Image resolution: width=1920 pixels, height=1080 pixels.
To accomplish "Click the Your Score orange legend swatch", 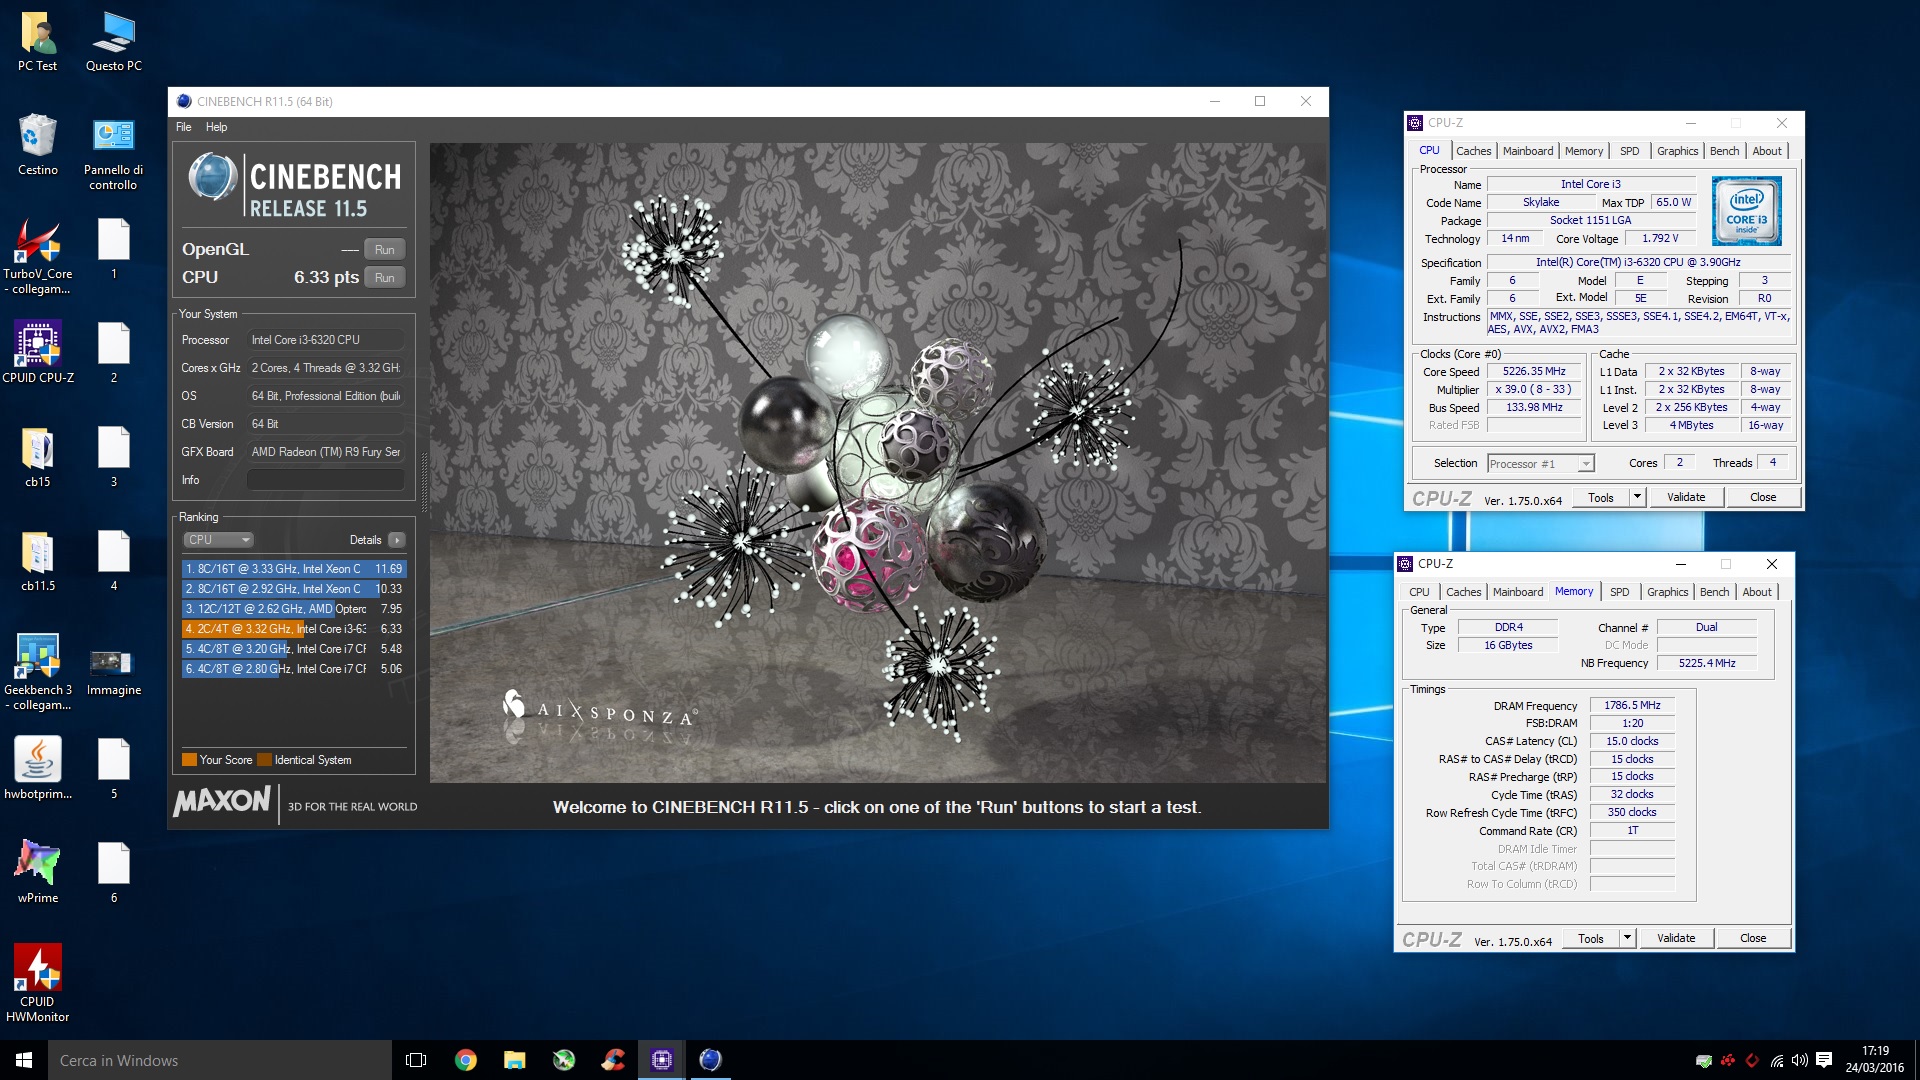I will click(x=189, y=760).
